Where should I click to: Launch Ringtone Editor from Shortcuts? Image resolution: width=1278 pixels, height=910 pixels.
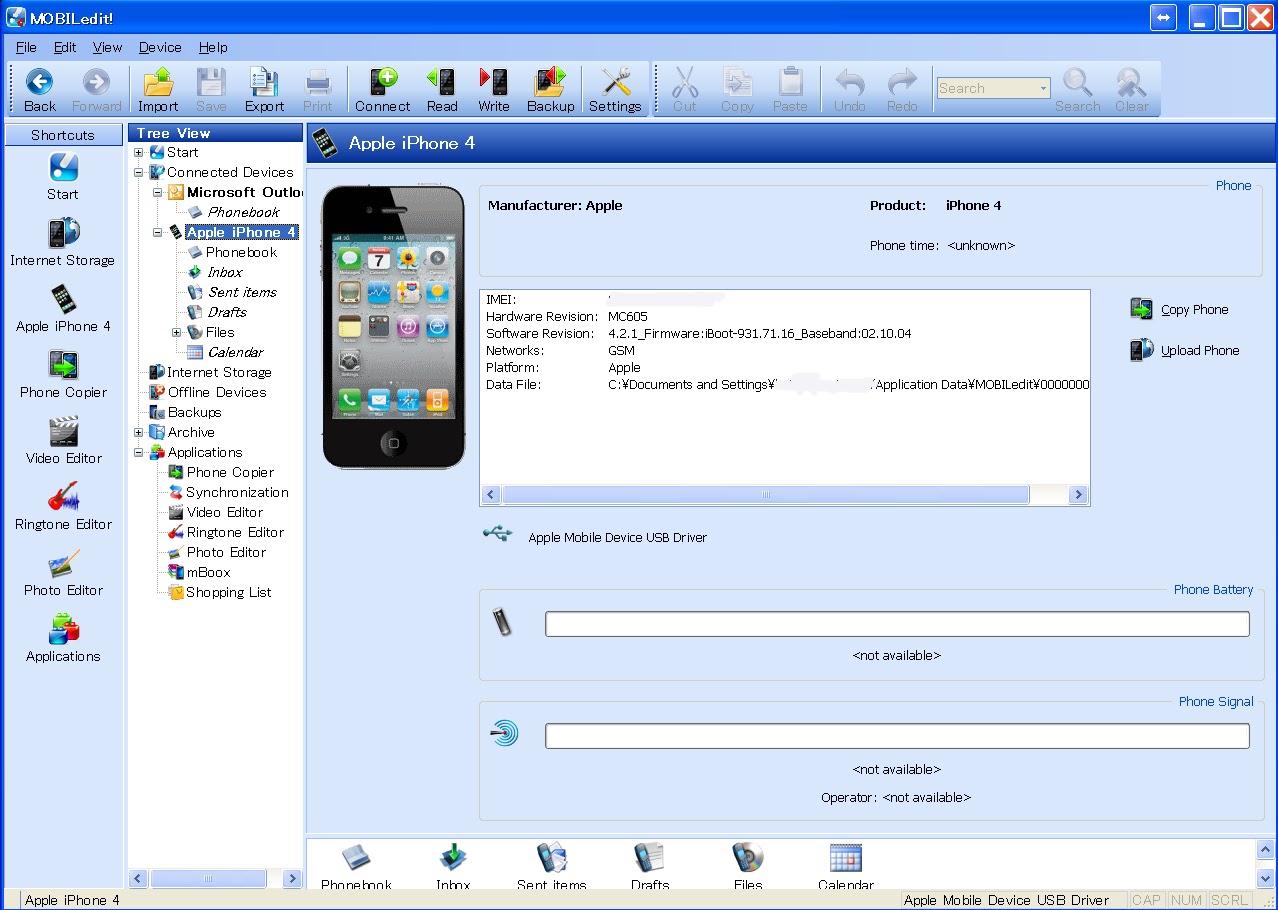click(63, 506)
